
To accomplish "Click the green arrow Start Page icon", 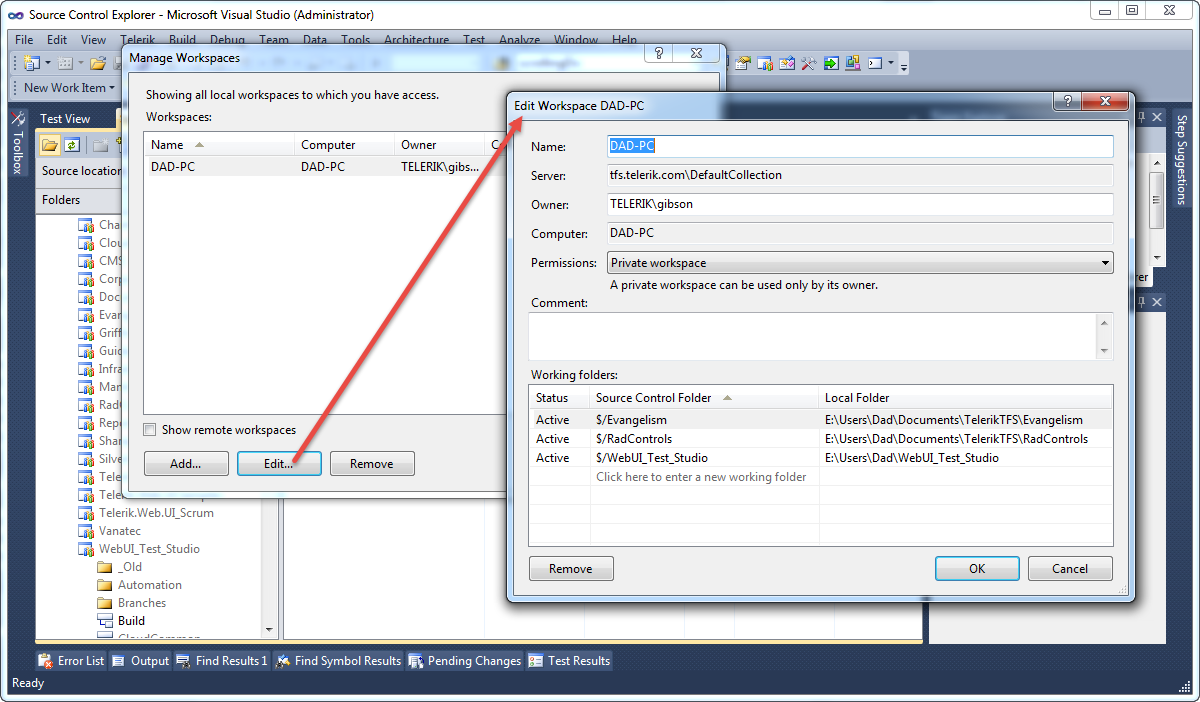I will point(831,63).
